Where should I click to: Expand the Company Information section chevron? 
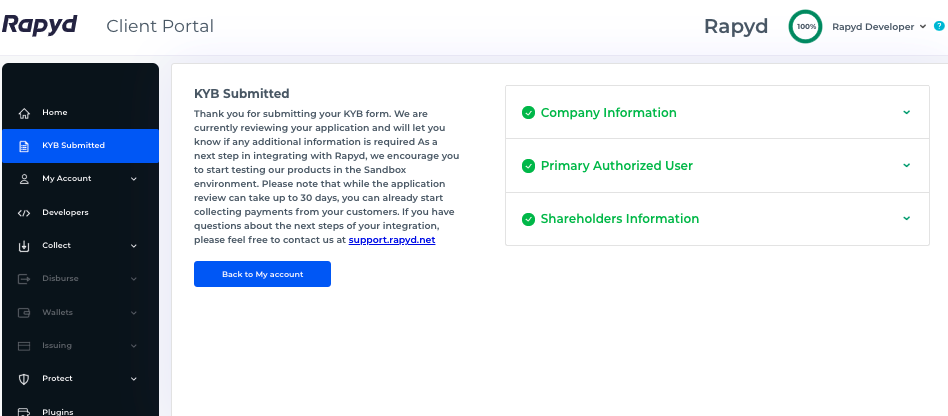[x=906, y=112]
